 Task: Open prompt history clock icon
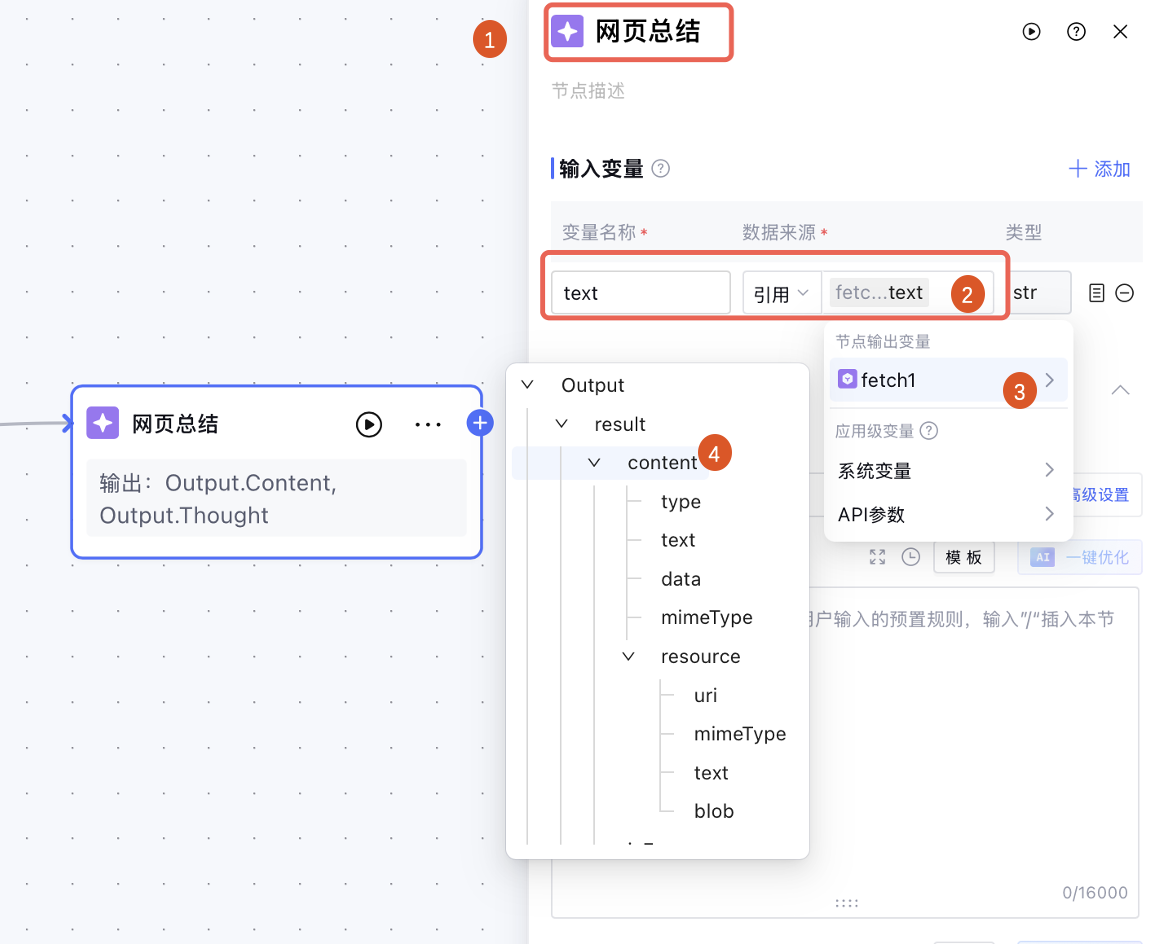911,557
